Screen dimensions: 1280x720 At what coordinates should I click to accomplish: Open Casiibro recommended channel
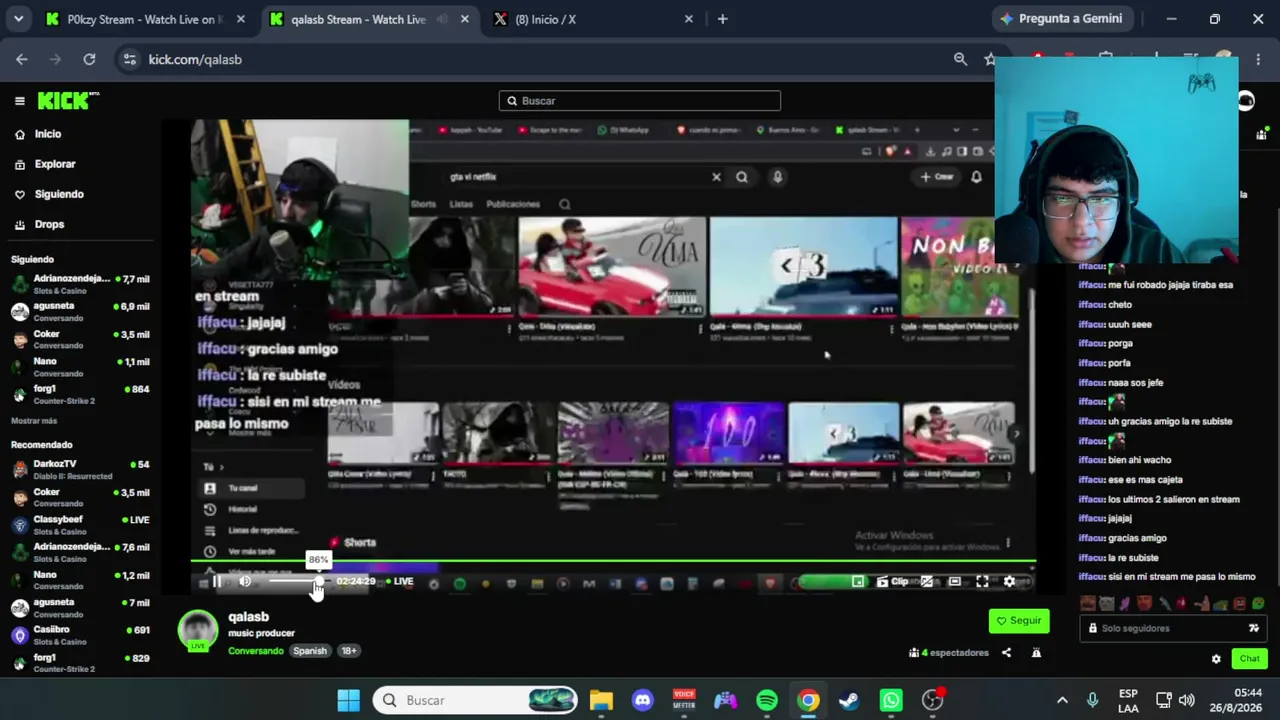pyautogui.click(x=80, y=634)
